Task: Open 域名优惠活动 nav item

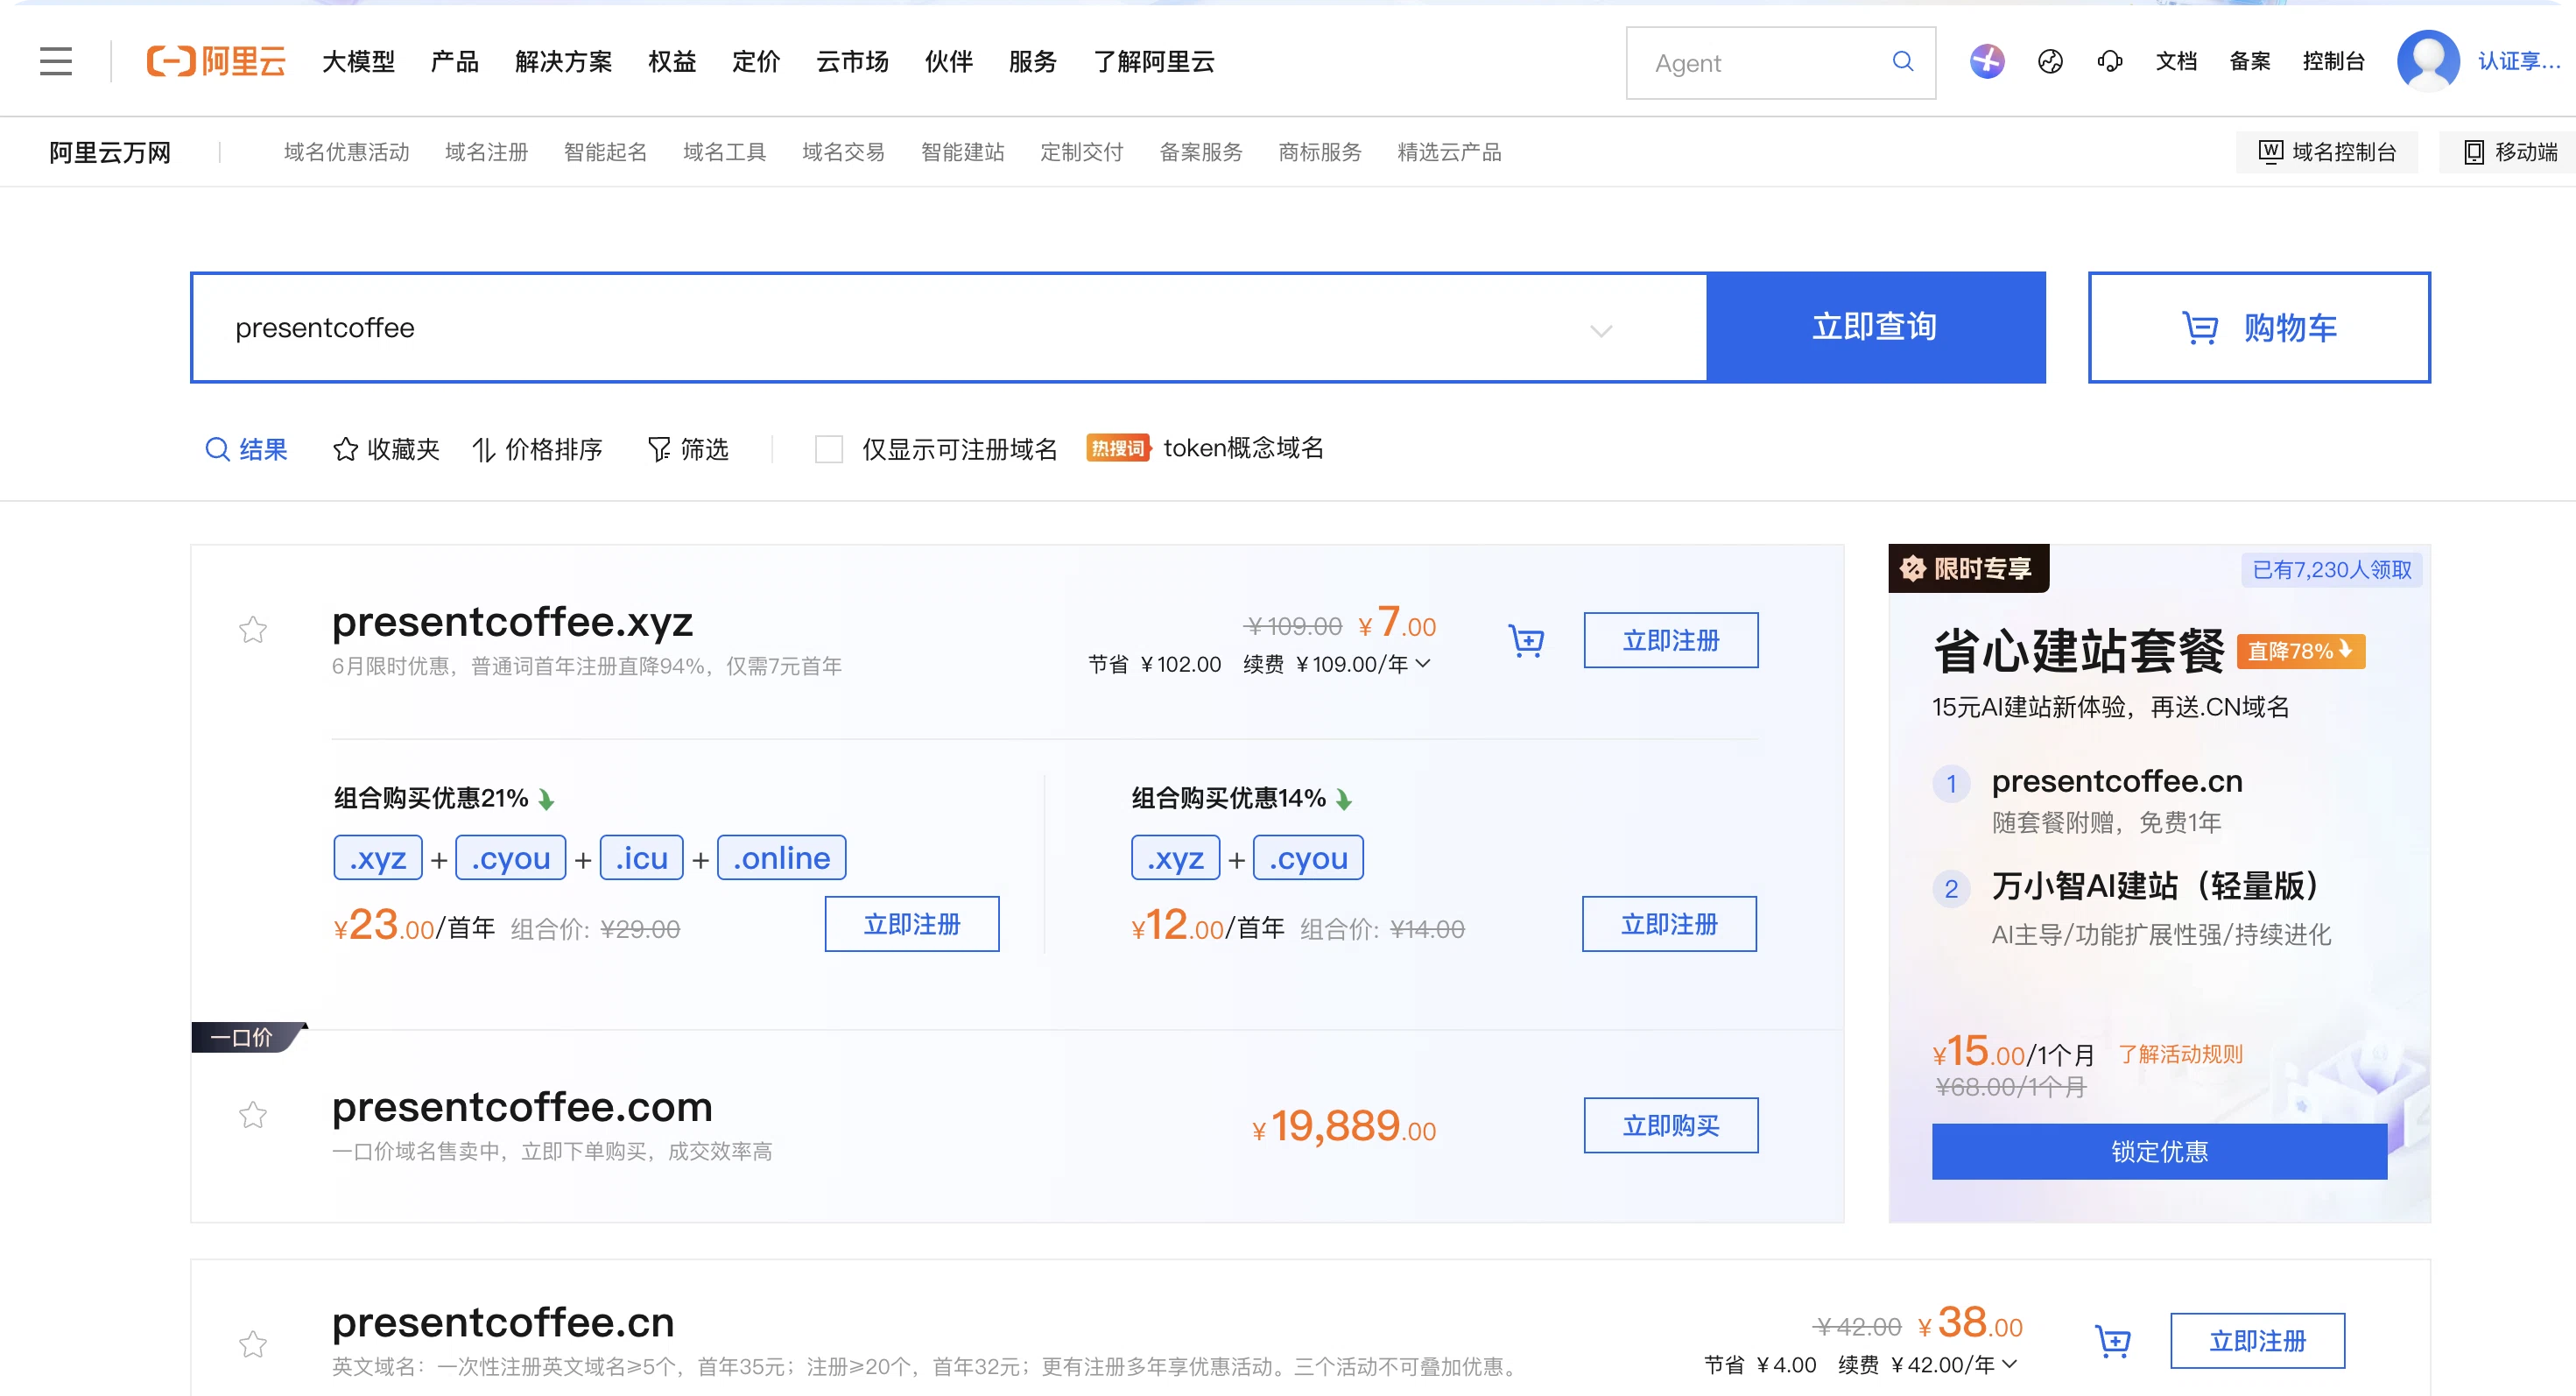Action: tap(347, 152)
